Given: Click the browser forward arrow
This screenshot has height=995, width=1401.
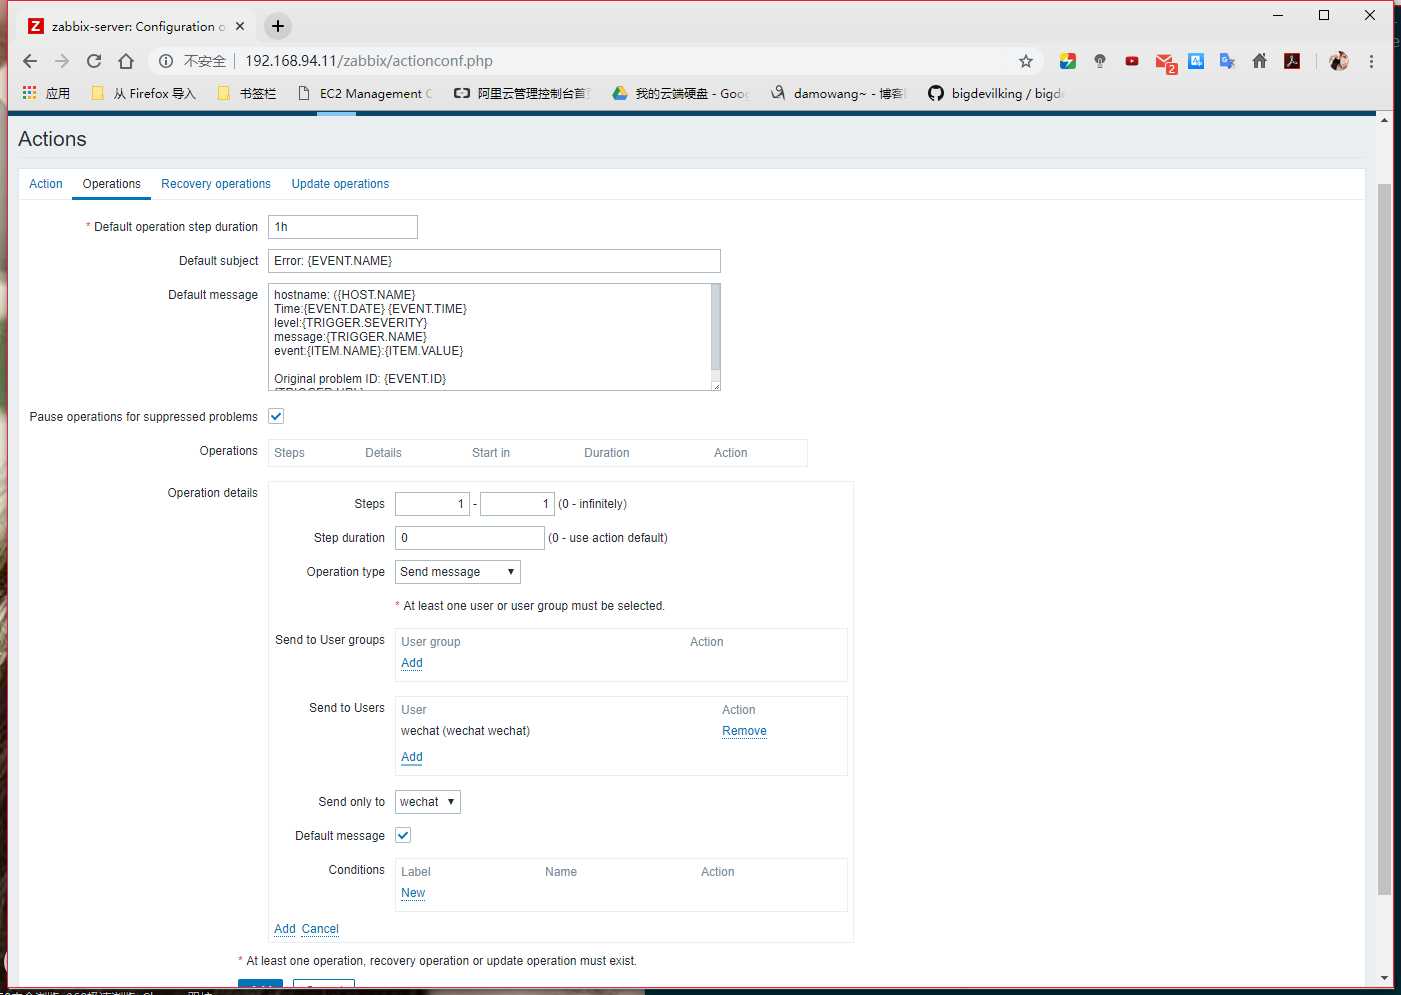Looking at the screenshot, I should pyautogui.click(x=62, y=61).
